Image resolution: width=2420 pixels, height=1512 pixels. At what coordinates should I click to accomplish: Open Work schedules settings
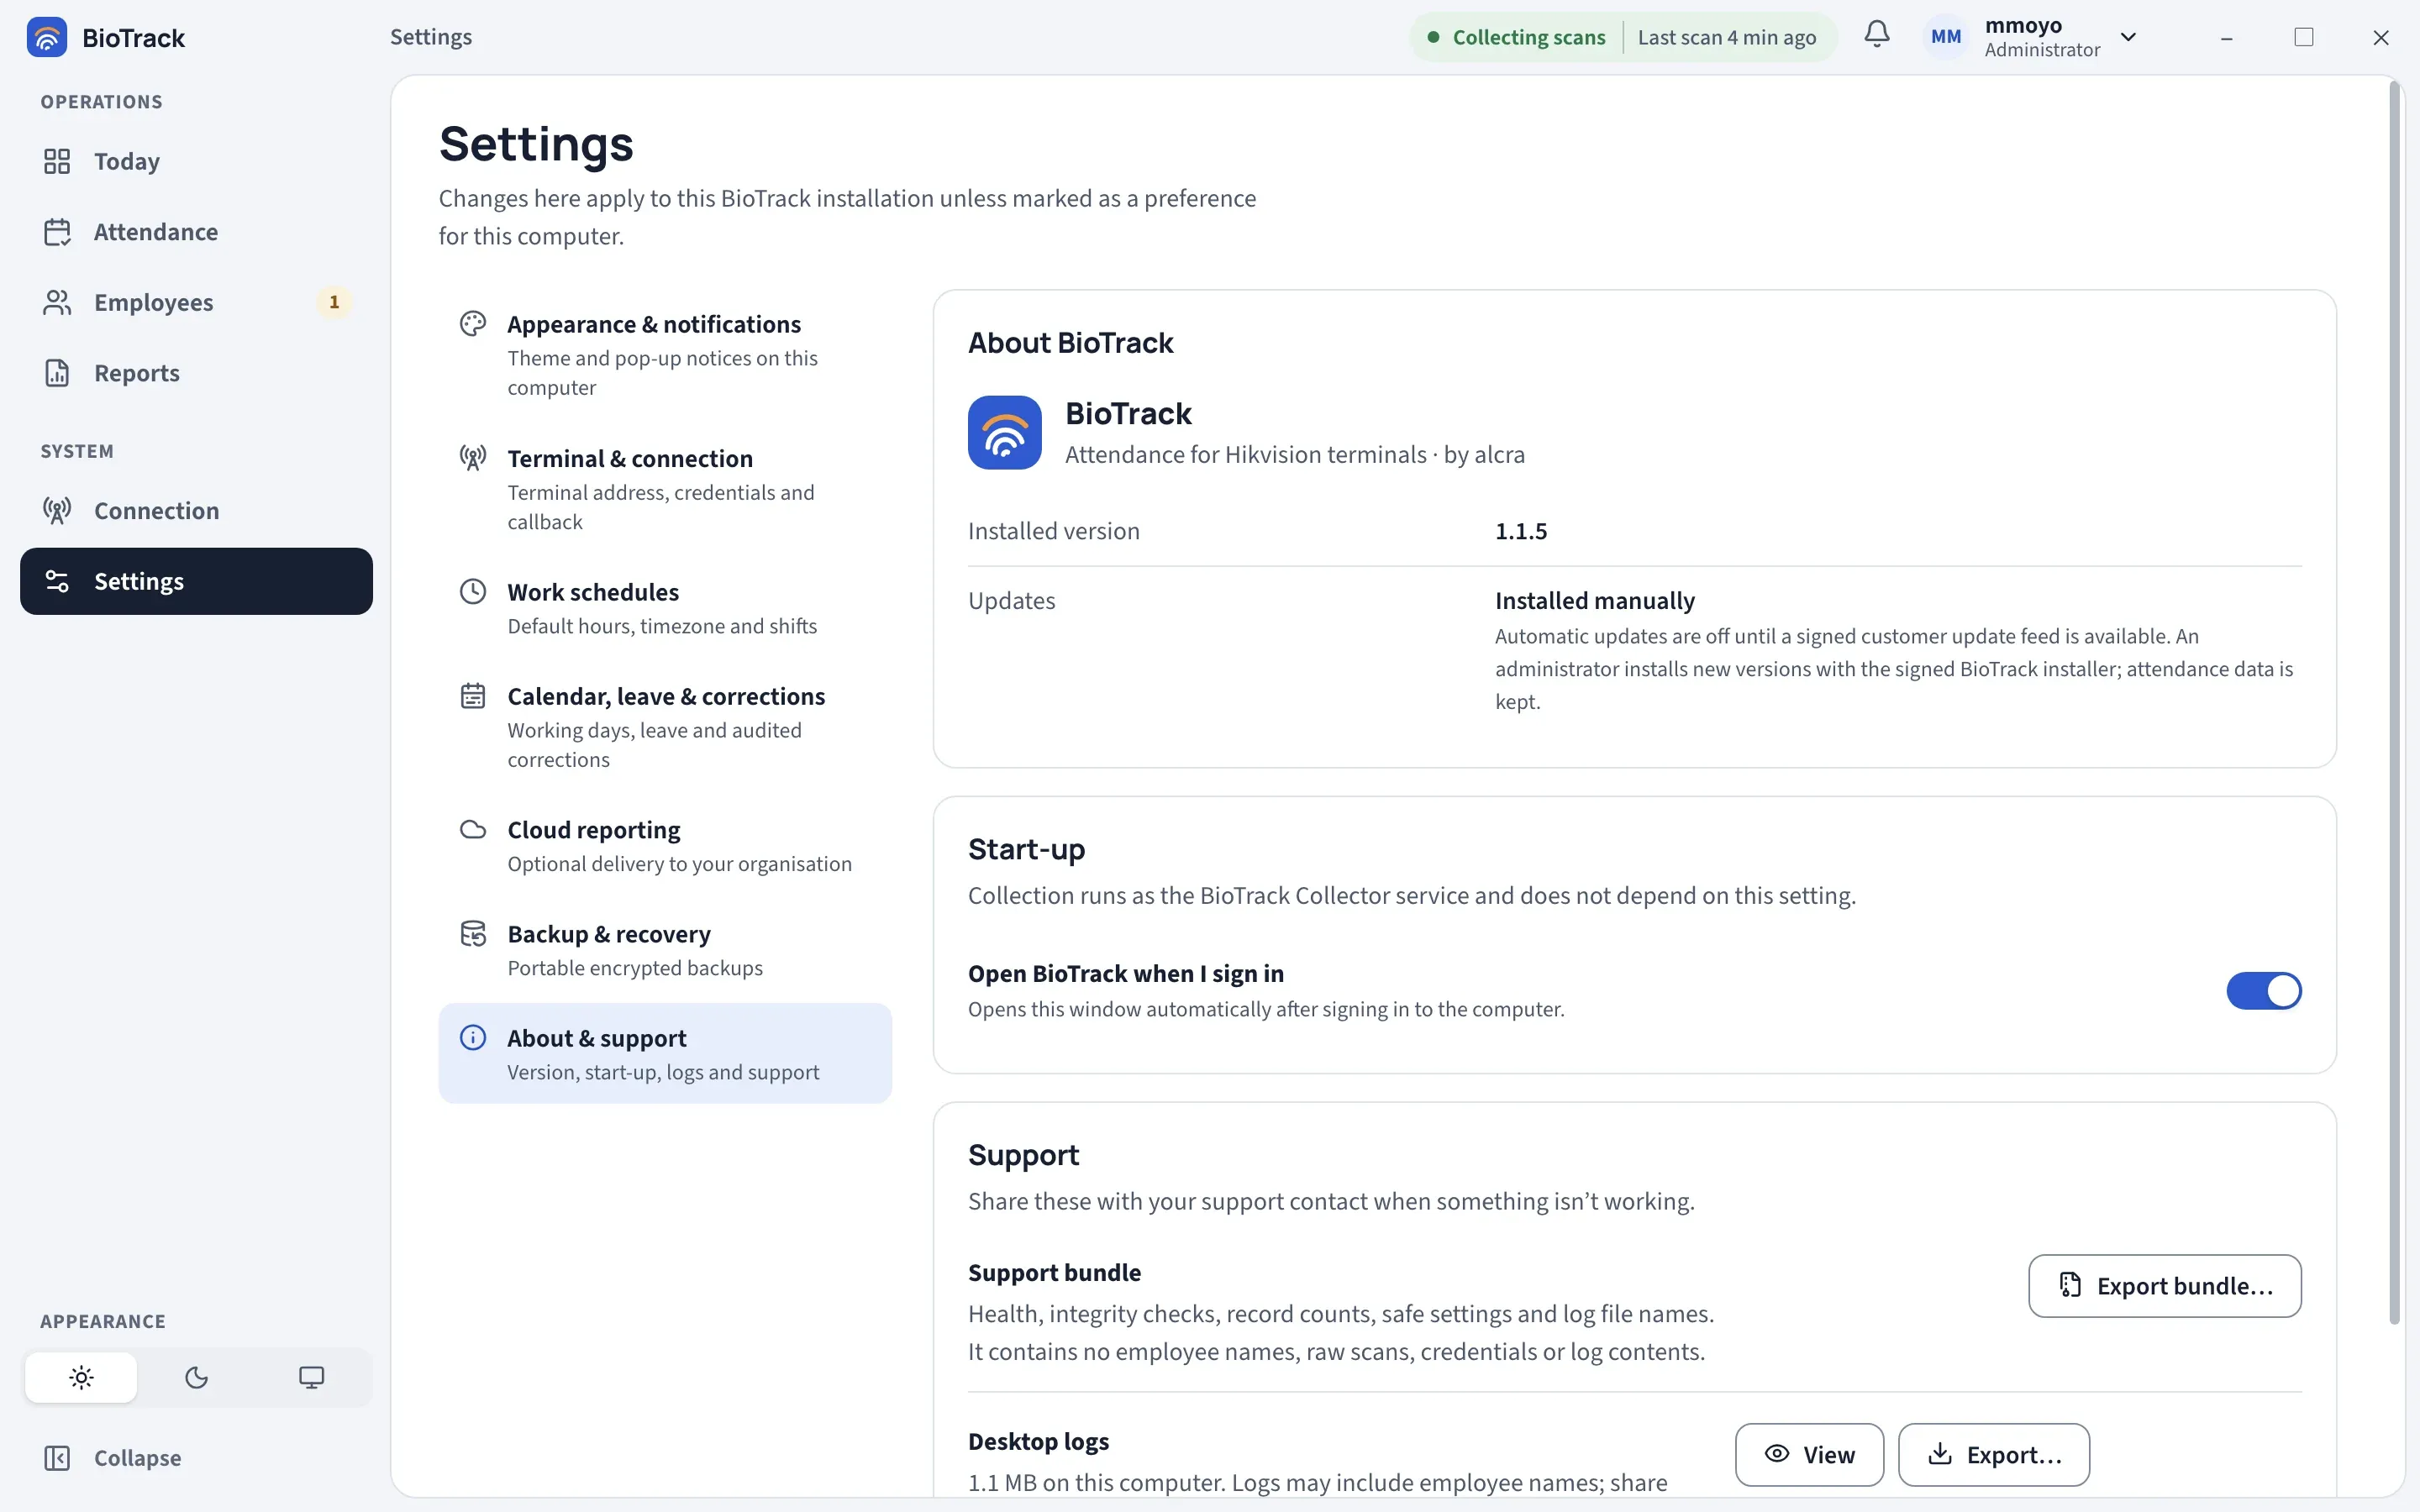[665, 608]
